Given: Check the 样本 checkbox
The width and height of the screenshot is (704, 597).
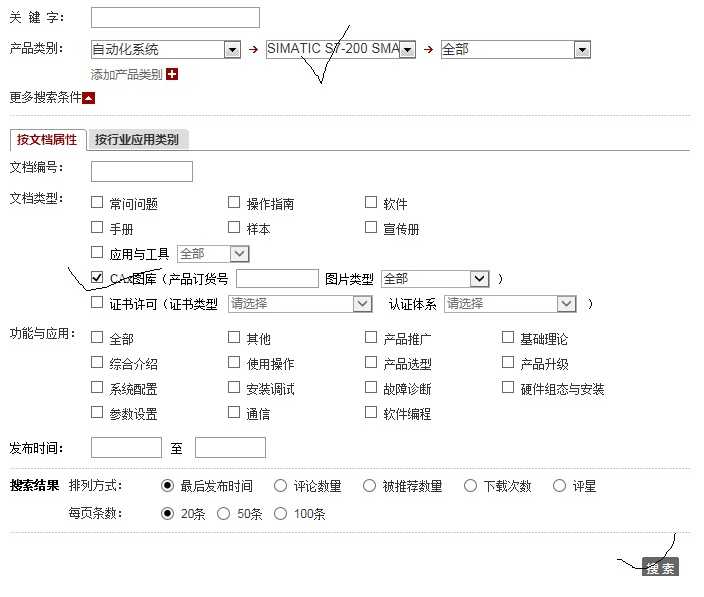Looking at the screenshot, I should pyautogui.click(x=234, y=227).
